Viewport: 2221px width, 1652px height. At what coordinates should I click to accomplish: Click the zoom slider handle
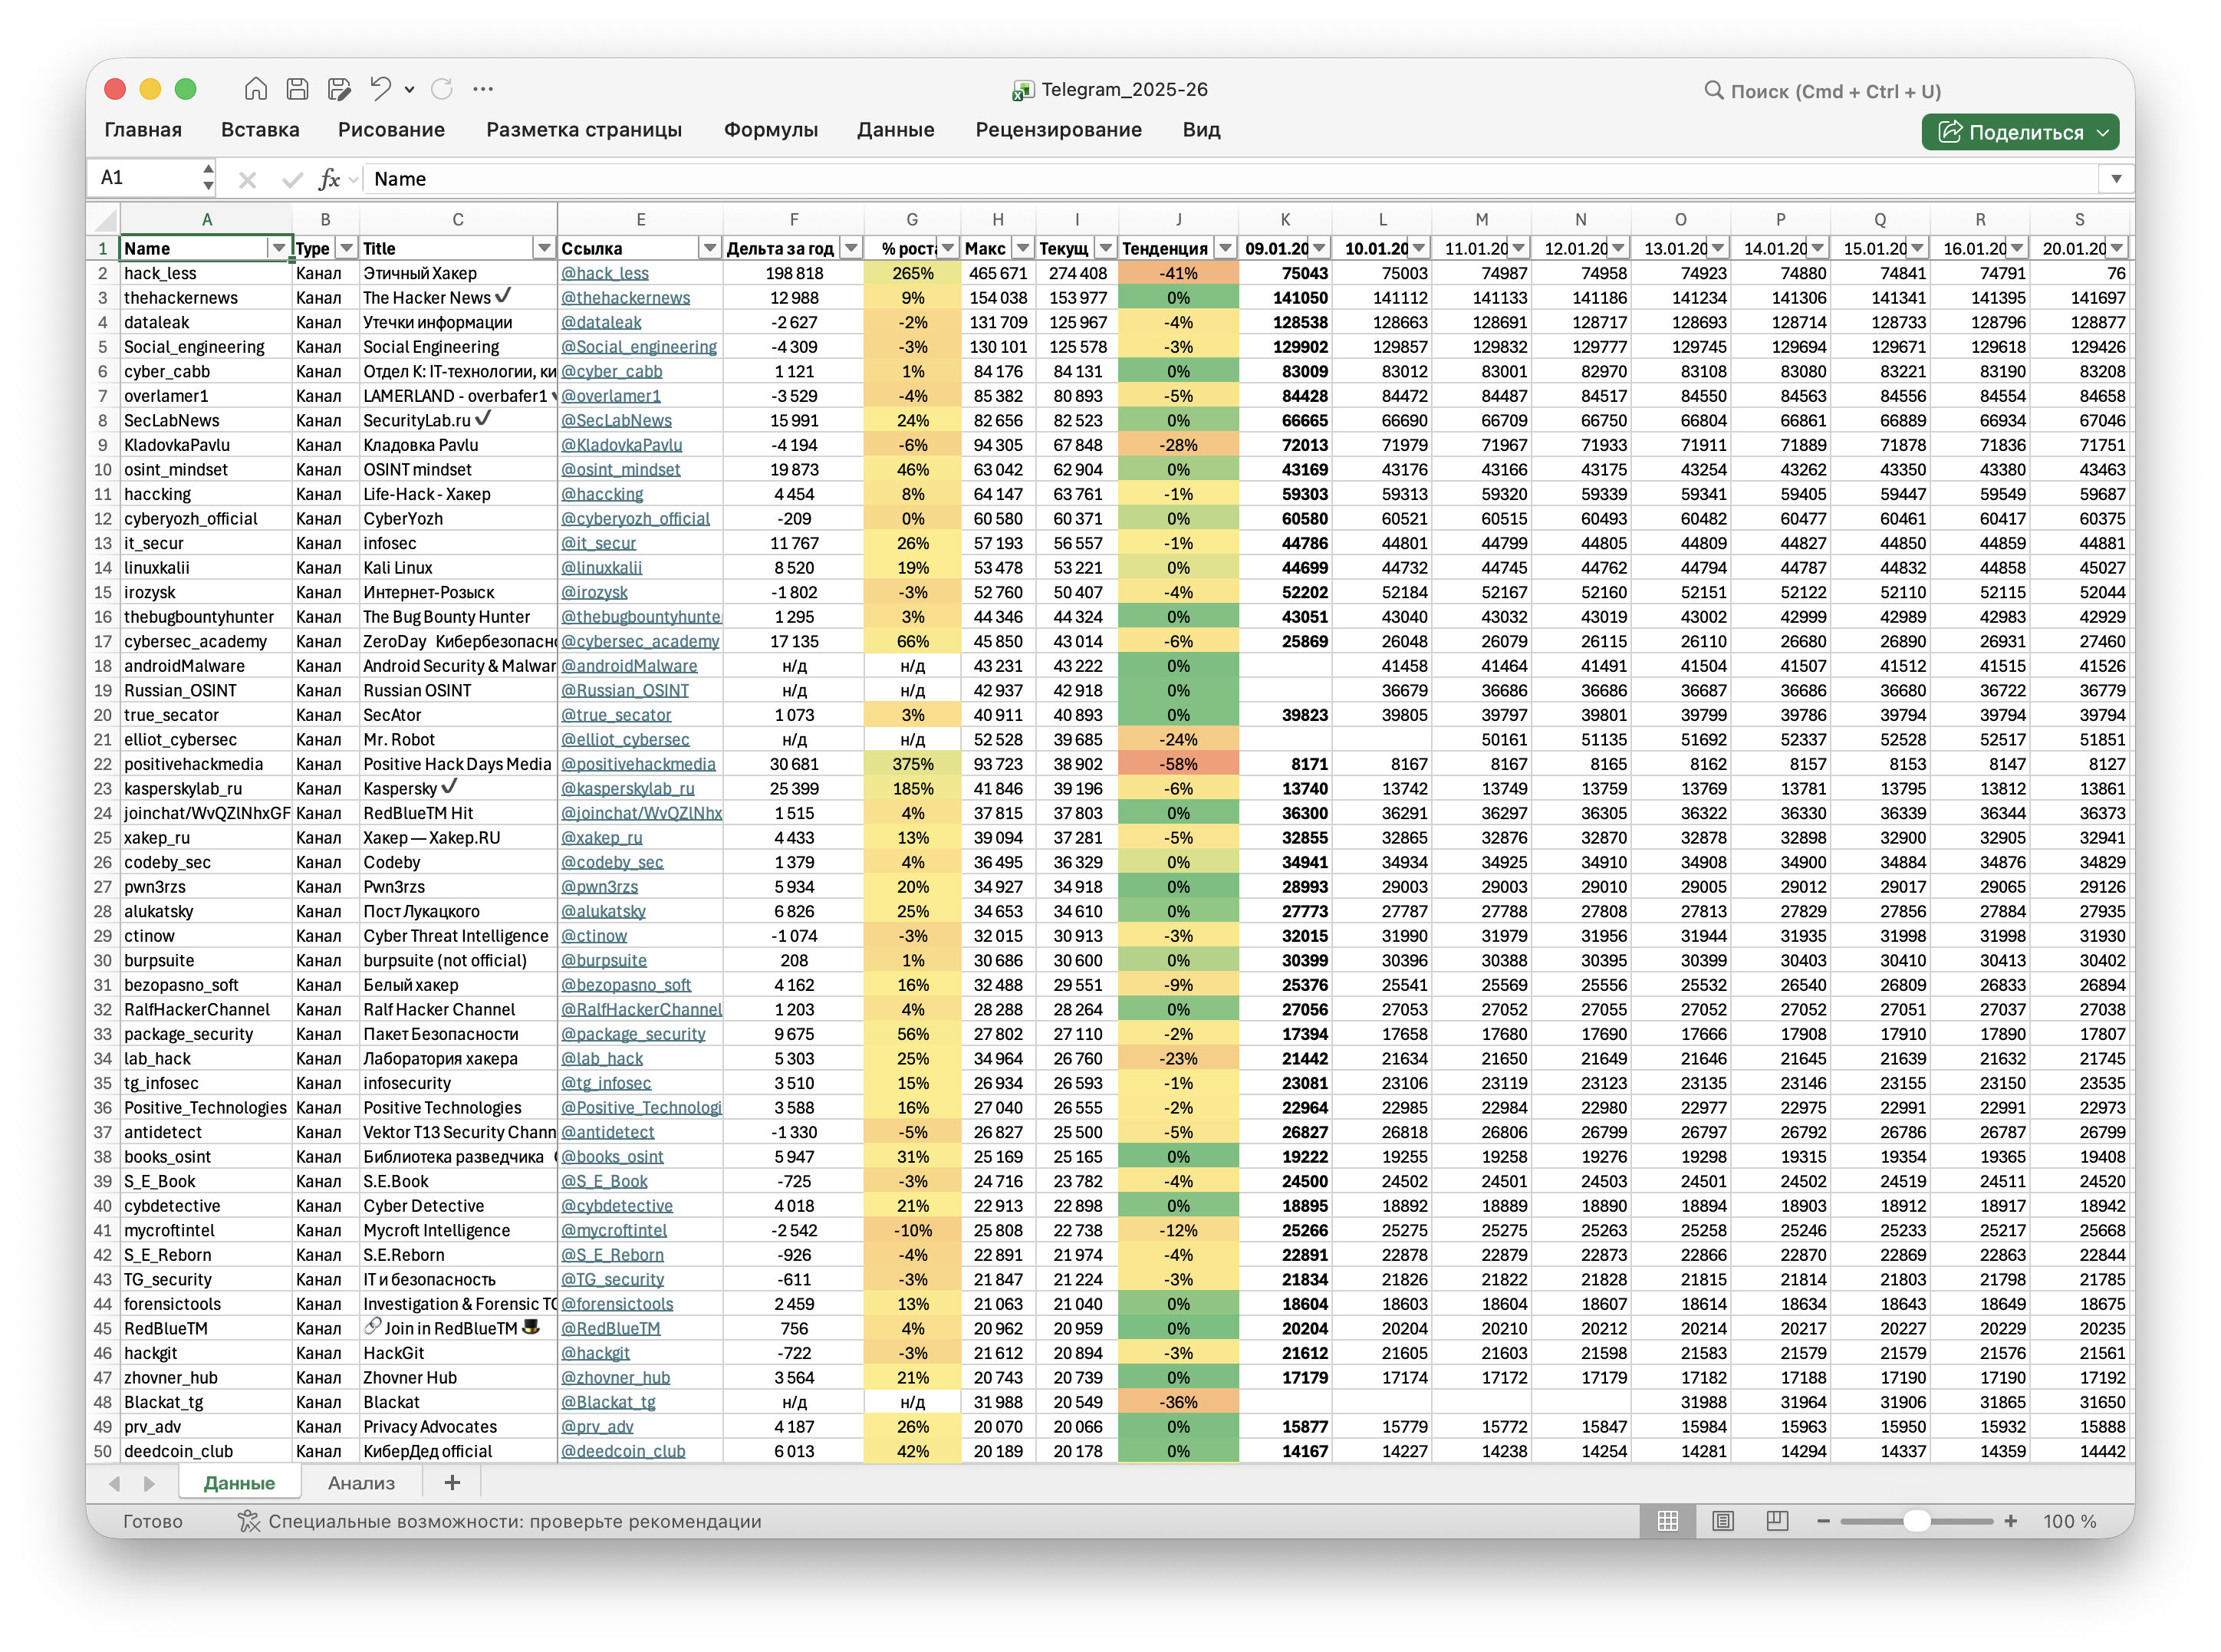coord(1916,1521)
